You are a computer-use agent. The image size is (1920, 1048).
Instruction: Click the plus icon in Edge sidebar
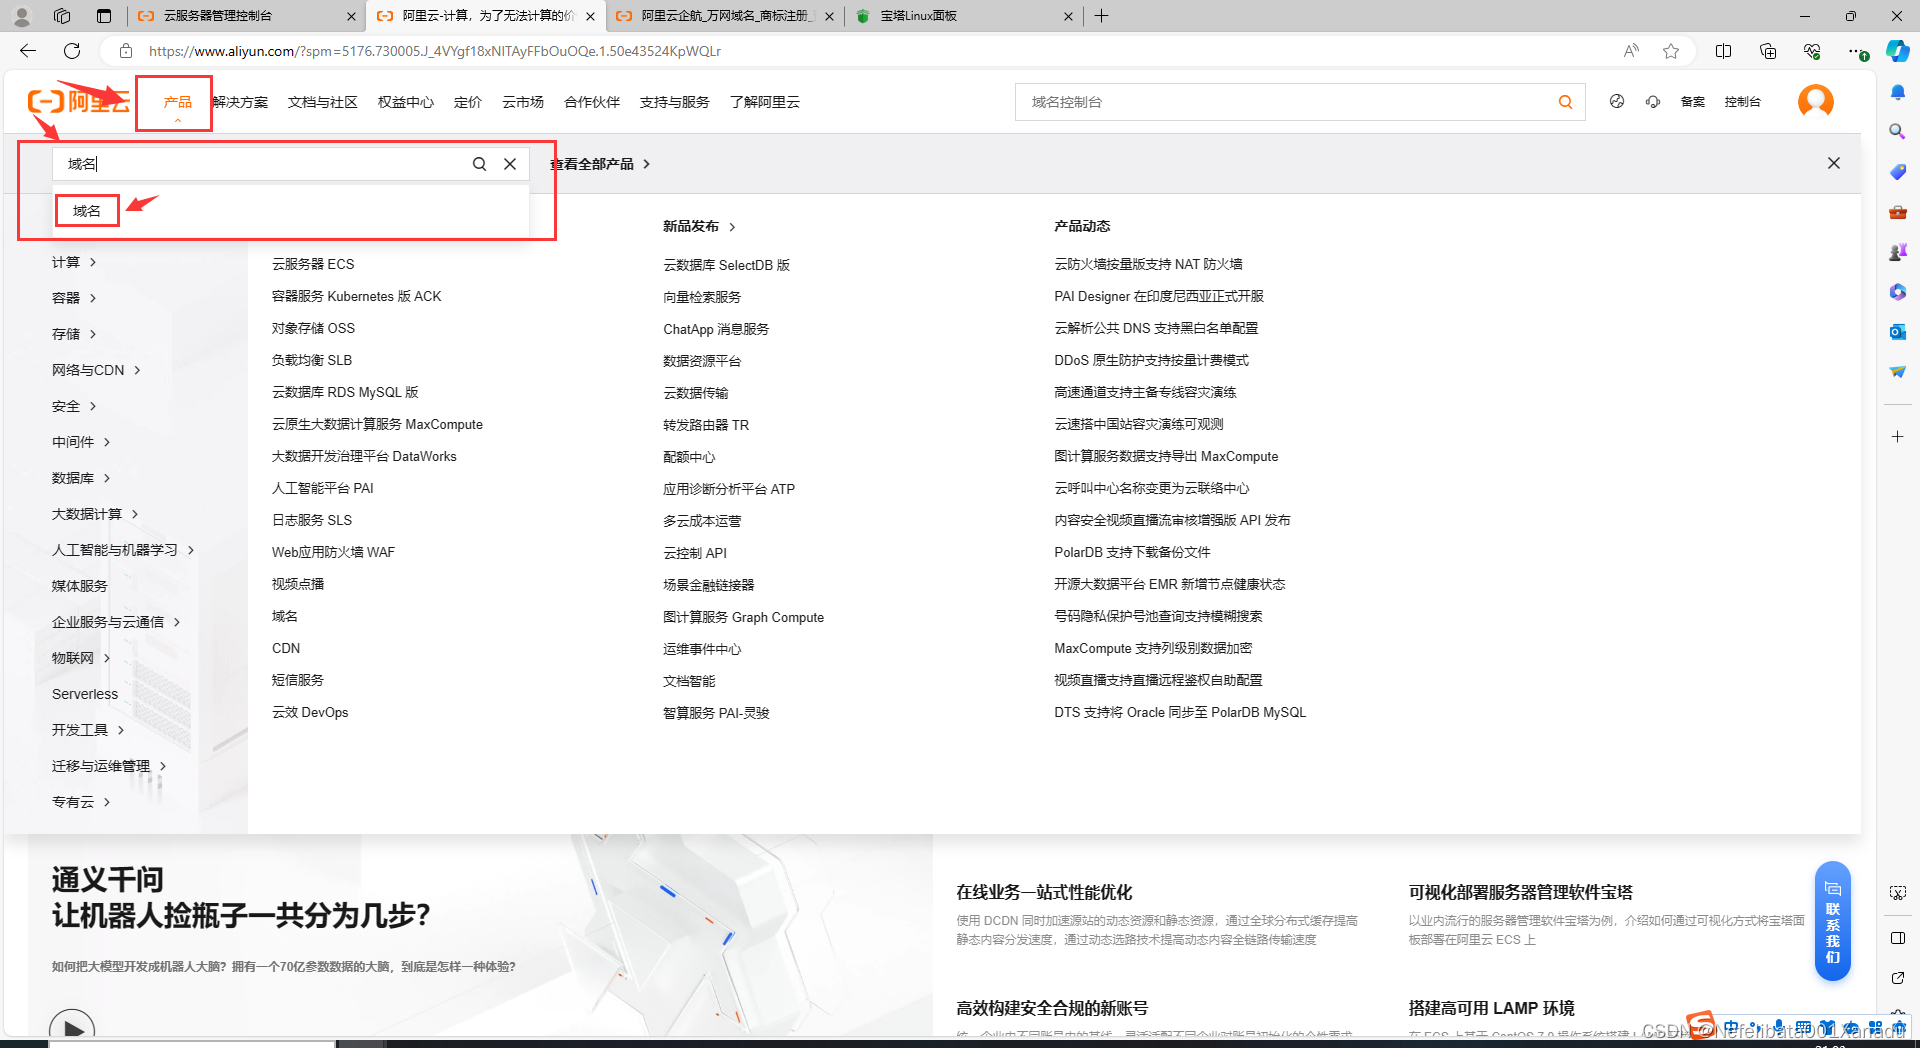pyautogui.click(x=1897, y=437)
